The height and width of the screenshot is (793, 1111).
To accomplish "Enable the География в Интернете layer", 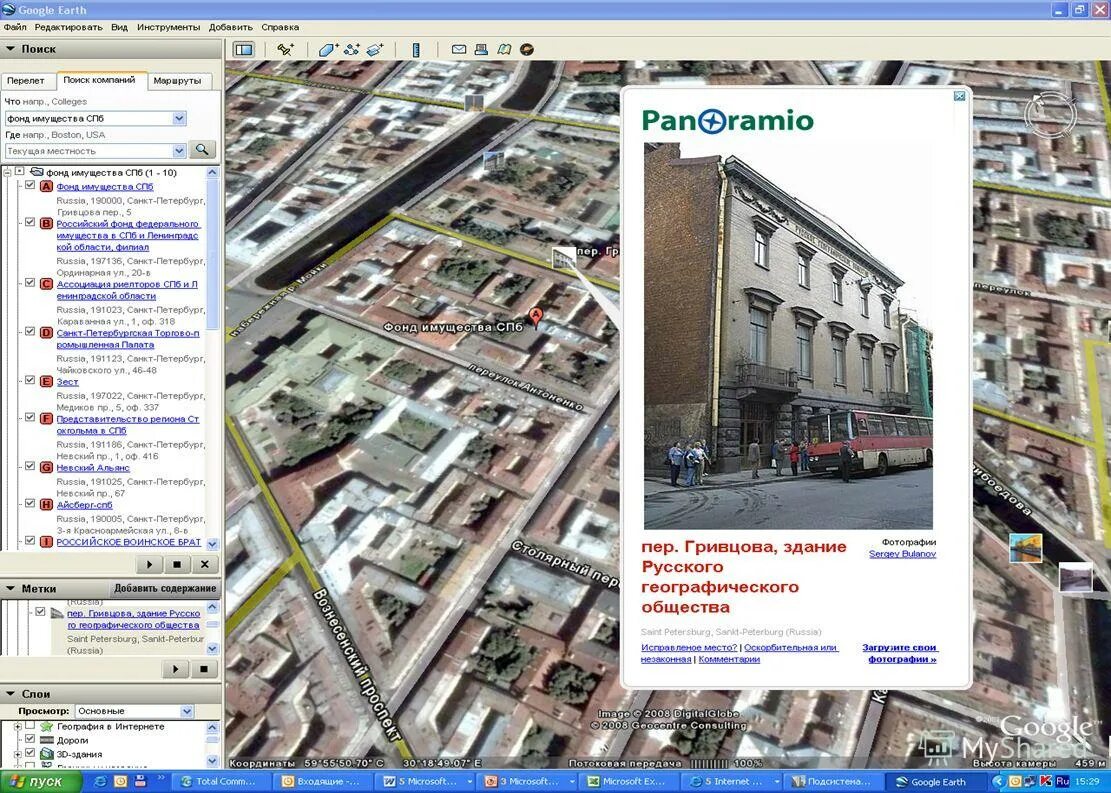I will [x=30, y=726].
